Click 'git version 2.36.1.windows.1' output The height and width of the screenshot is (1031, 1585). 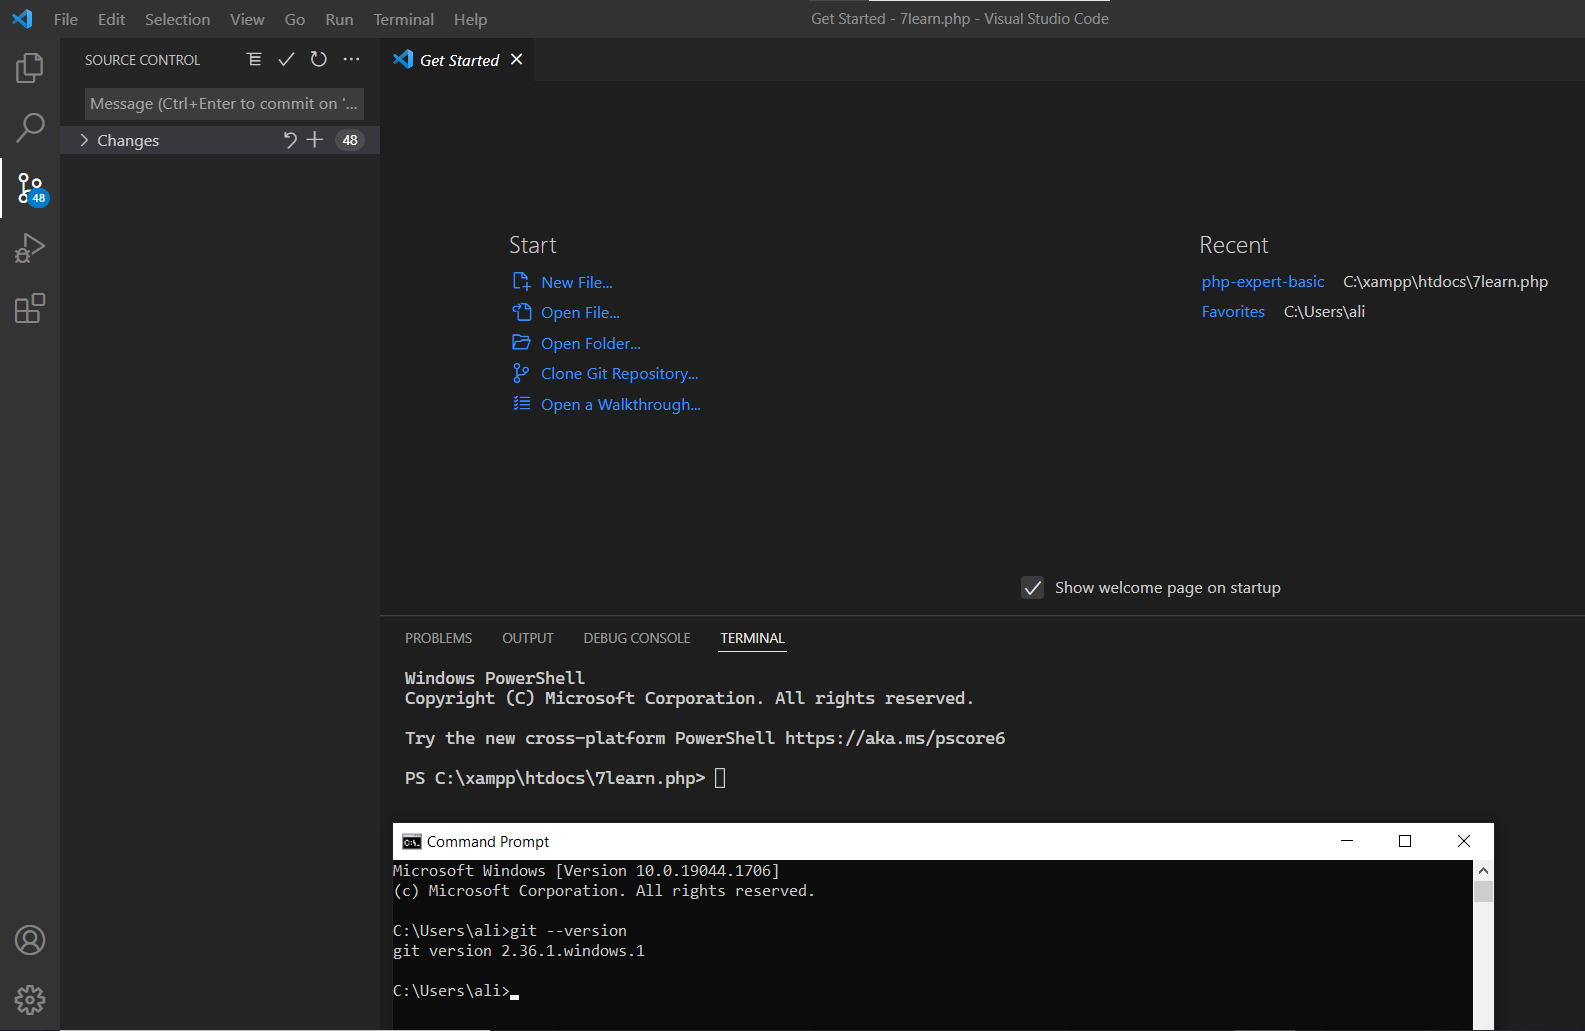click(x=518, y=951)
